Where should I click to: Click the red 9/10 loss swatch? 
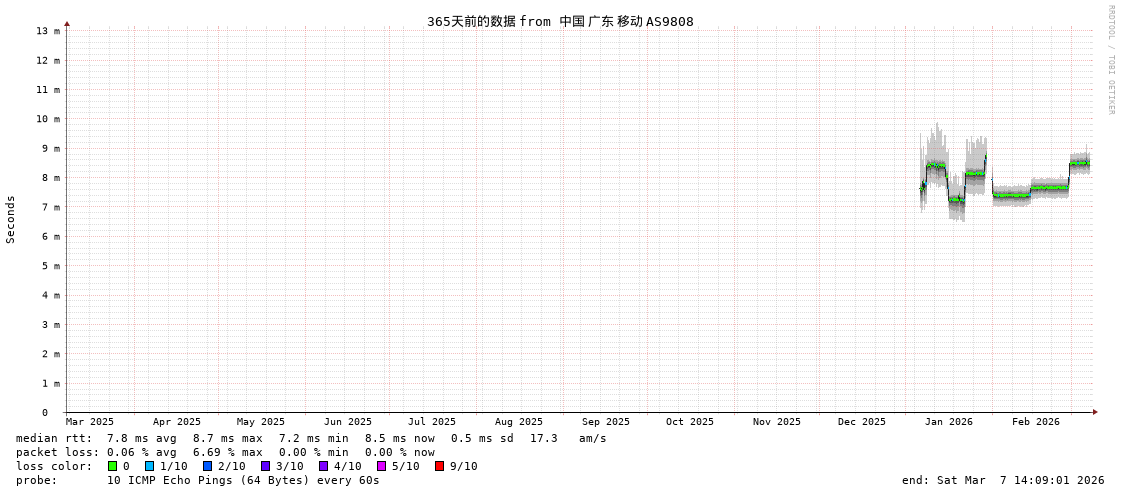click(x=440, y=466)
